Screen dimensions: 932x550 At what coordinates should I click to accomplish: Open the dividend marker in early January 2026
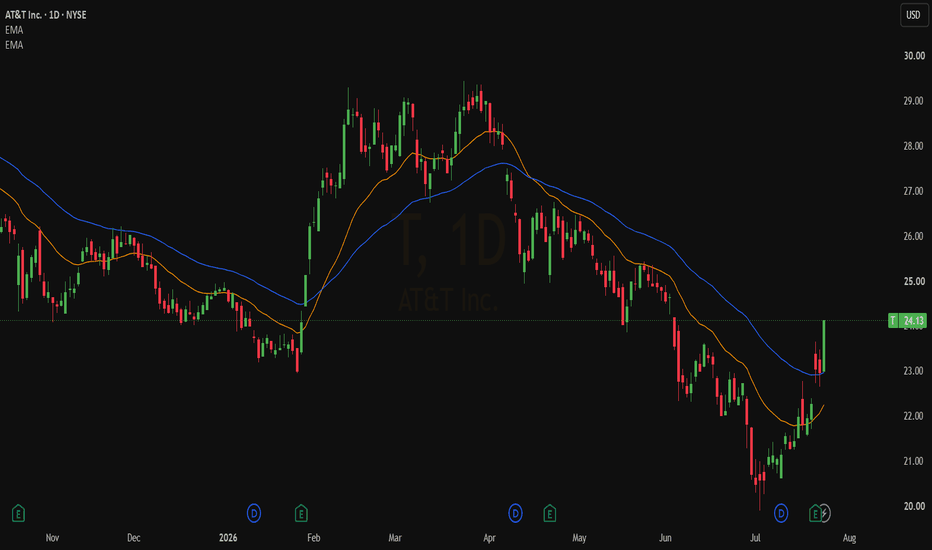254,513
